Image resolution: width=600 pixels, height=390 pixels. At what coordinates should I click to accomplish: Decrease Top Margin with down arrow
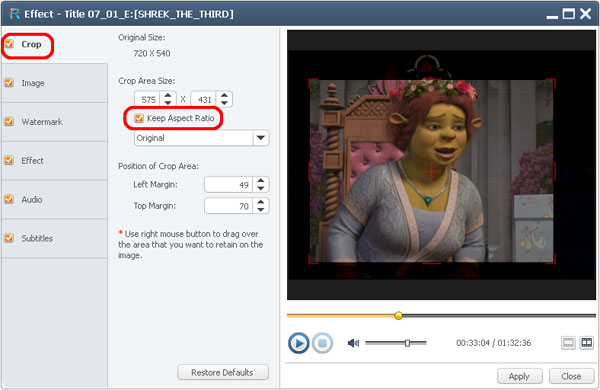pyautogui.click(x=261, y=210)
